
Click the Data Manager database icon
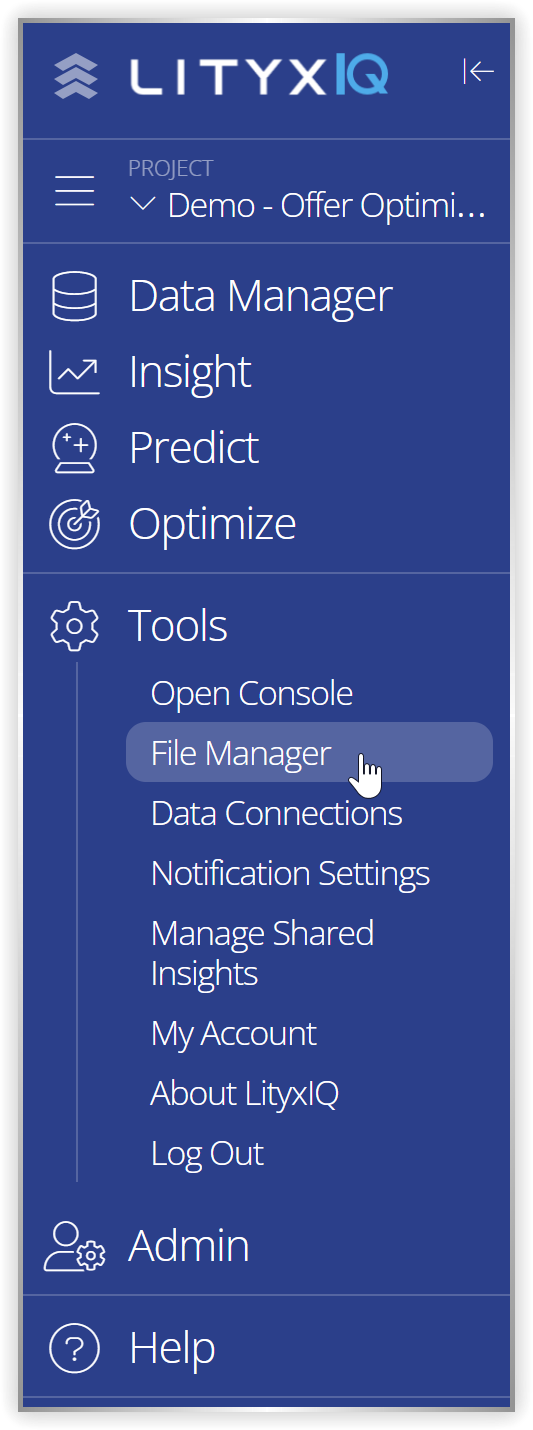pos(74,296)
